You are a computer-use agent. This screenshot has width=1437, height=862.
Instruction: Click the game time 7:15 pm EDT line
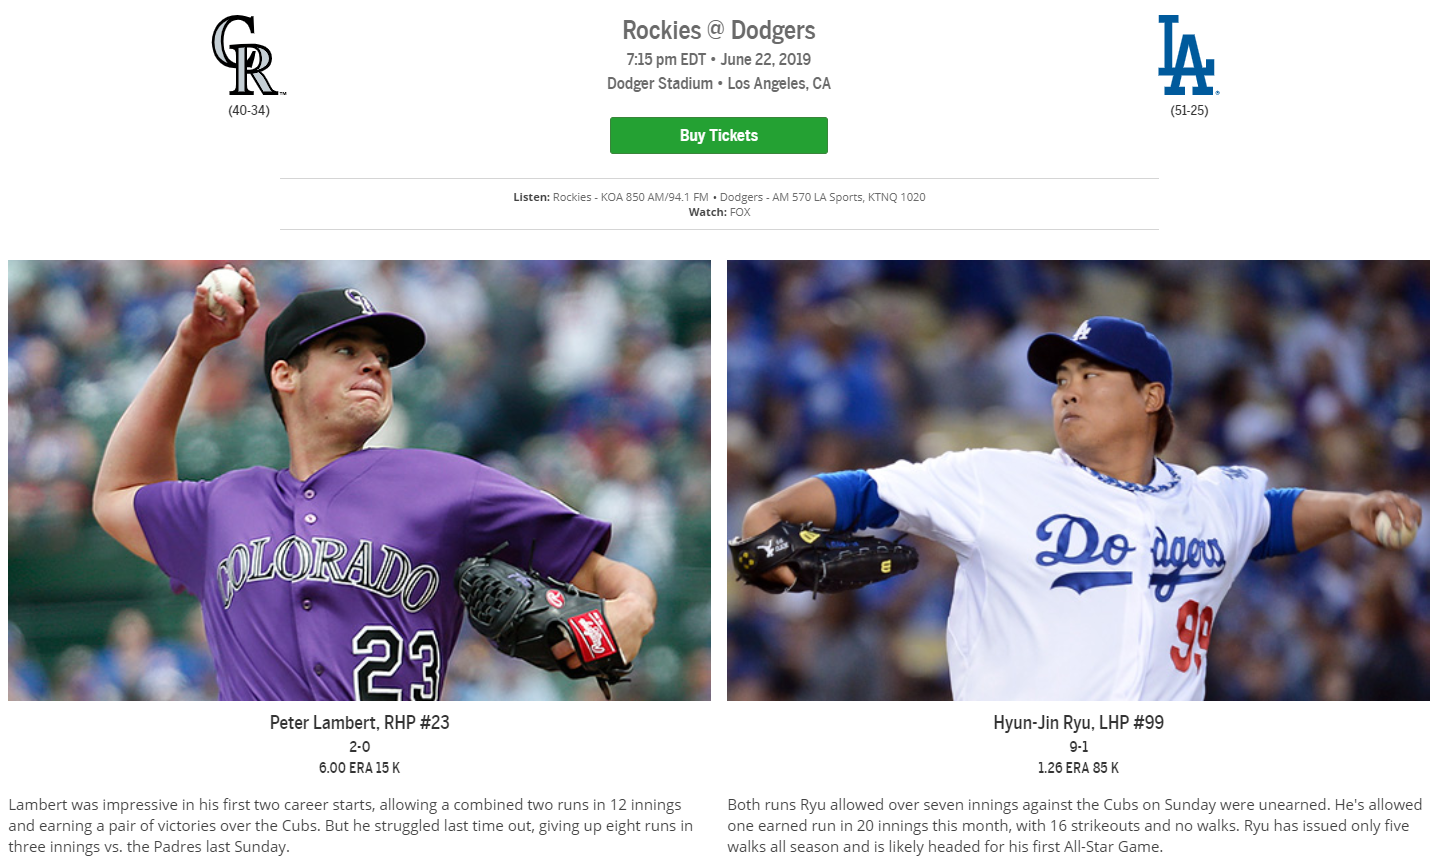[719, 59]
